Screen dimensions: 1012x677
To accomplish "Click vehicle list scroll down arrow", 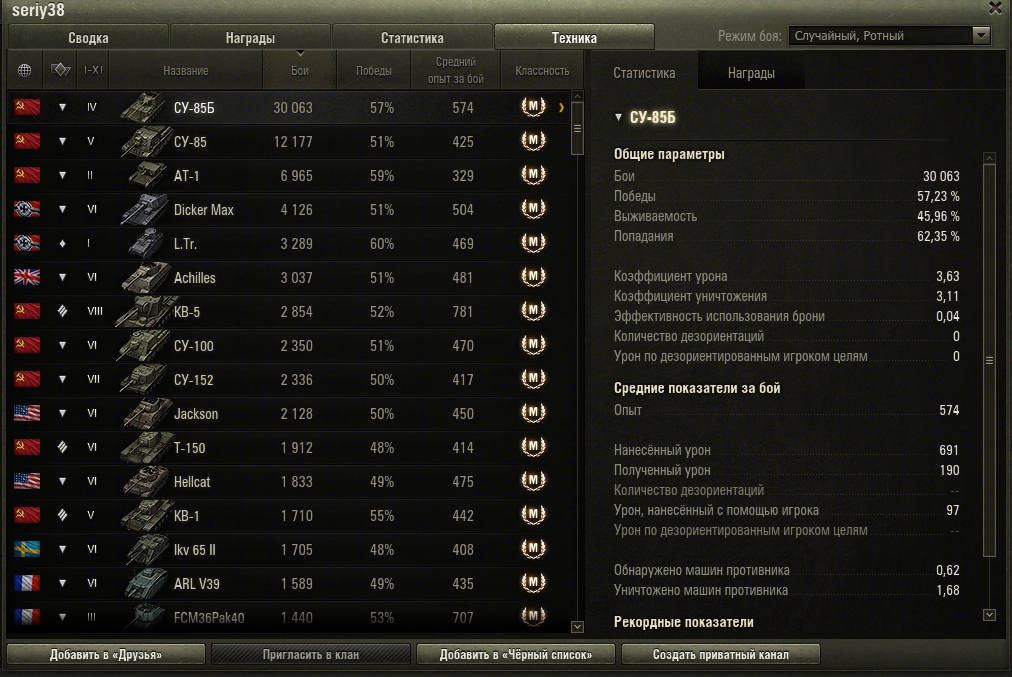I will [x=578, y=627].
